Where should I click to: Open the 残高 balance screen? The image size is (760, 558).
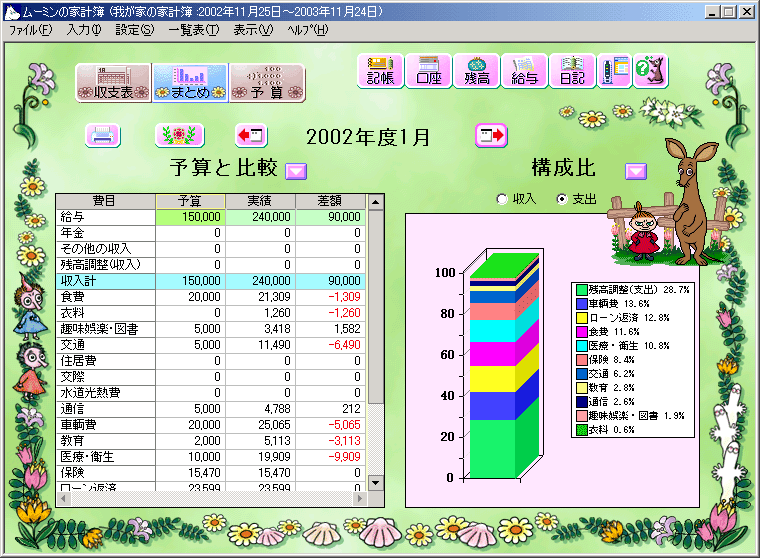[x=476, y=71]
